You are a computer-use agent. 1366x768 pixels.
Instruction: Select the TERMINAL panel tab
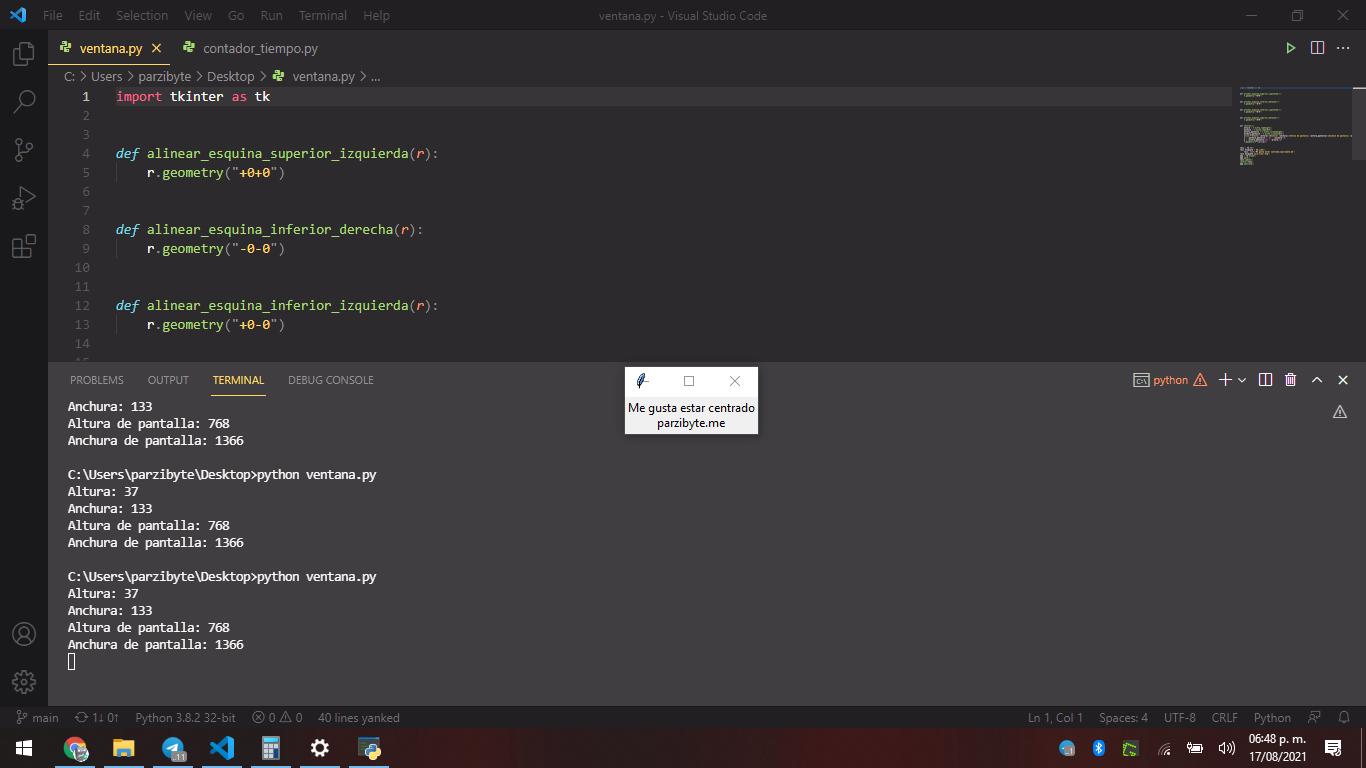click(238, 380)
